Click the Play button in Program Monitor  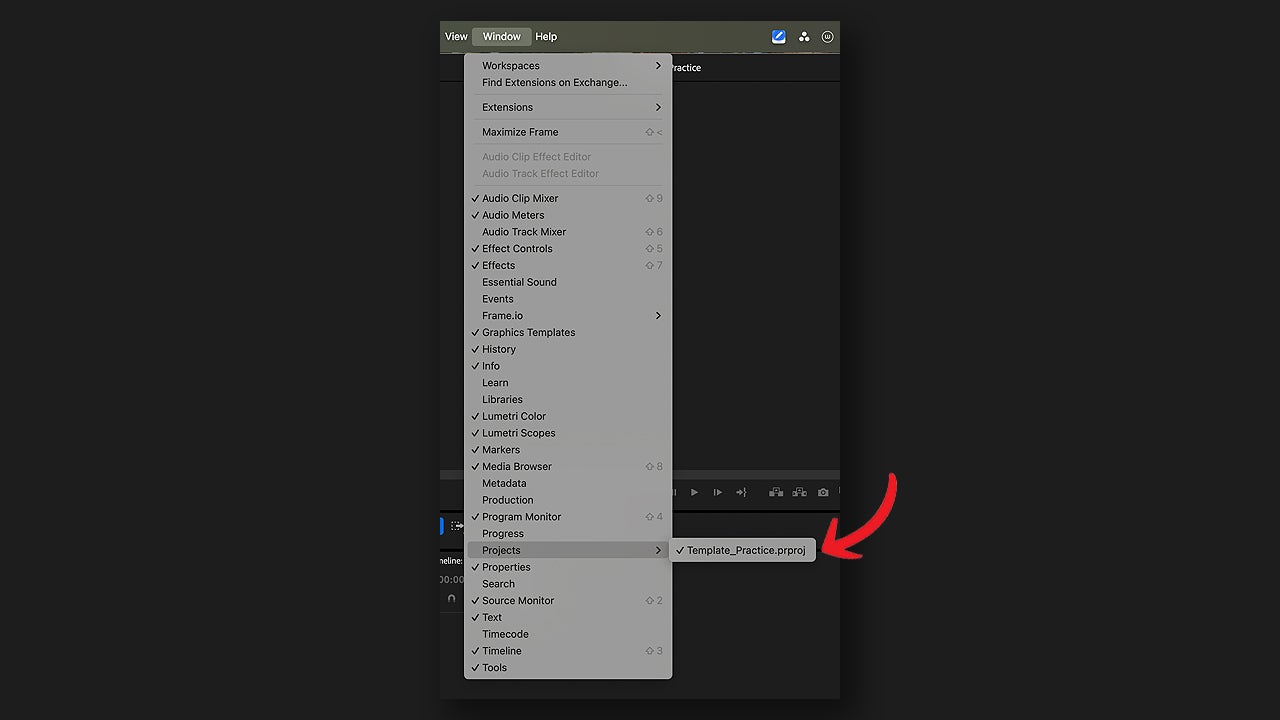pos(695,492)
